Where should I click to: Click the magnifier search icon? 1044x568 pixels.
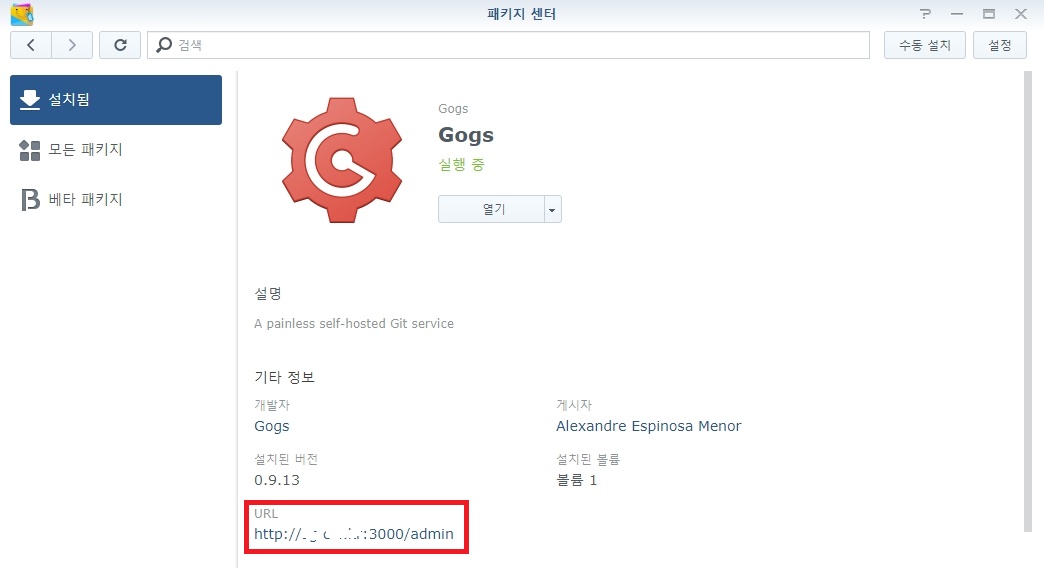(164, 45)
